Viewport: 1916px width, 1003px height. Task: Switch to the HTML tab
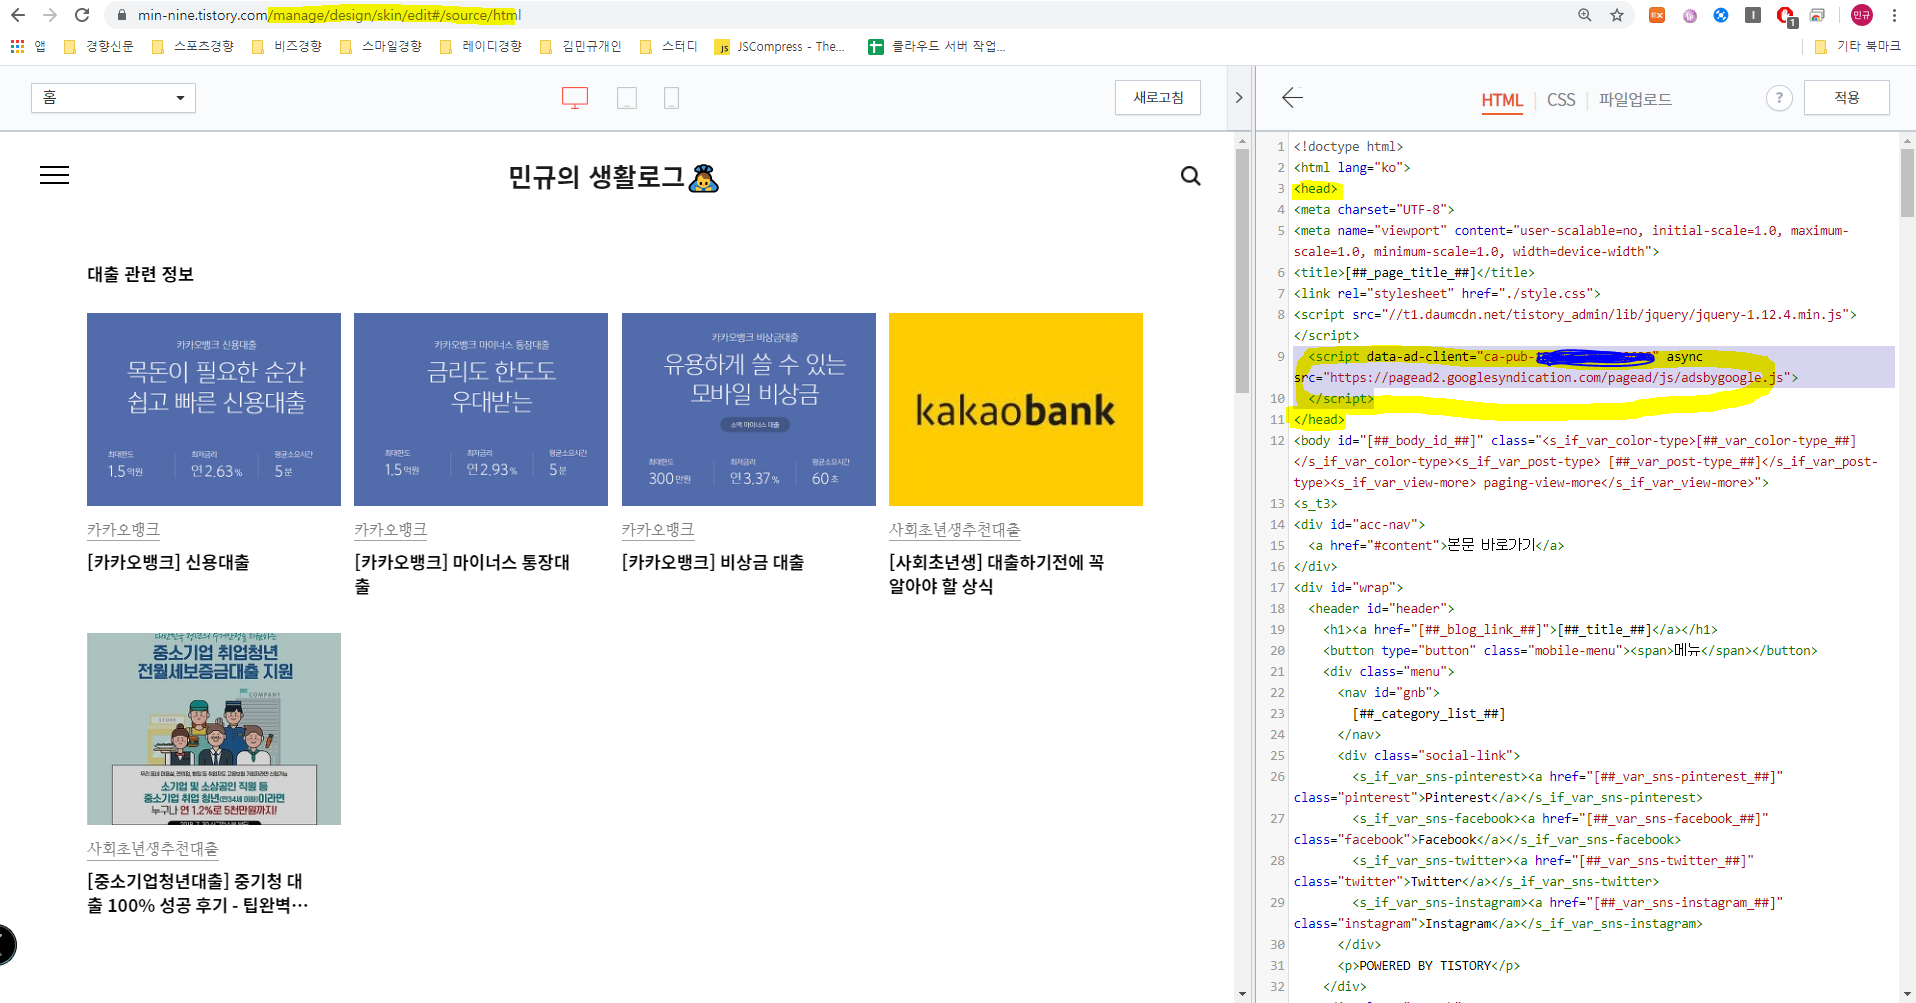click(x=1501, y=100)
